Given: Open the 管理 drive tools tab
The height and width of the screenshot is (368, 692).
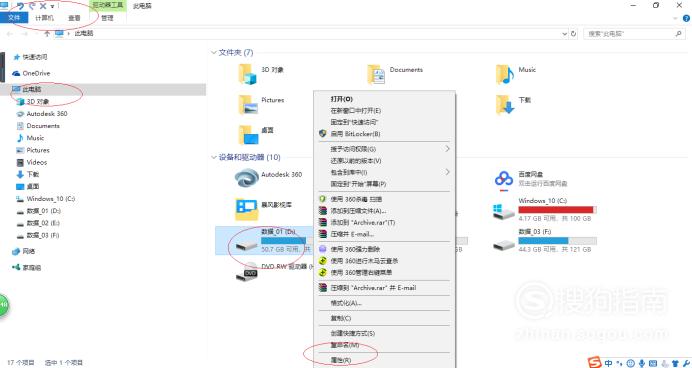Looking at the screenshot, I should pyautogui.click(x=107, y=18).
